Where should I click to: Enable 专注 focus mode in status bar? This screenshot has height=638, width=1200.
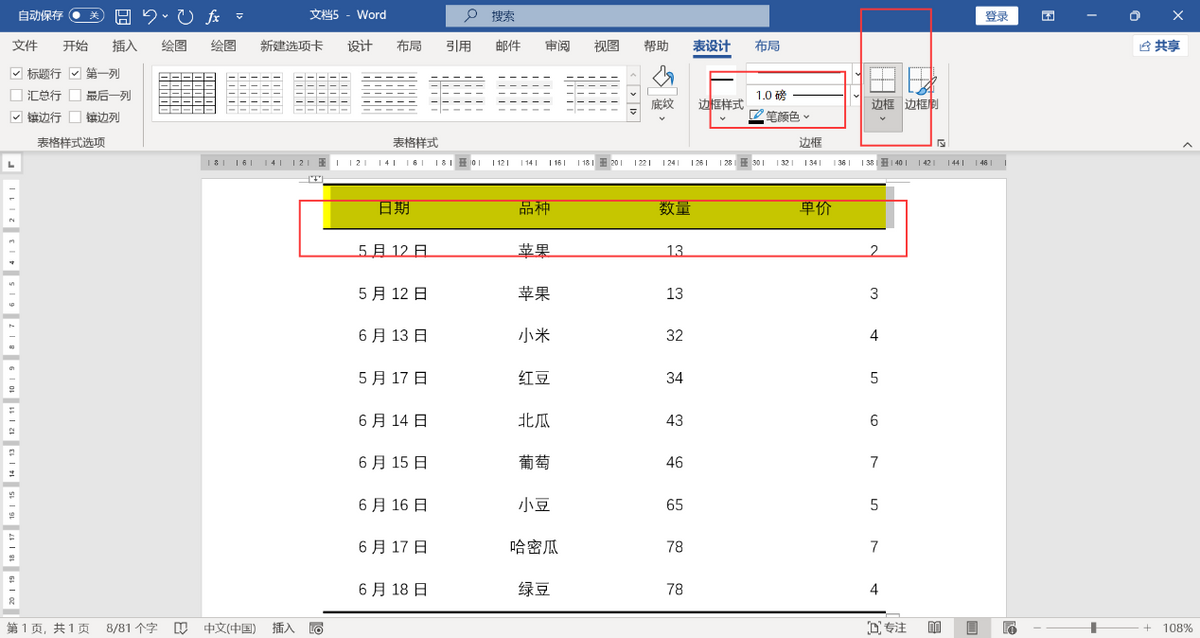click(x=886, y=628)
